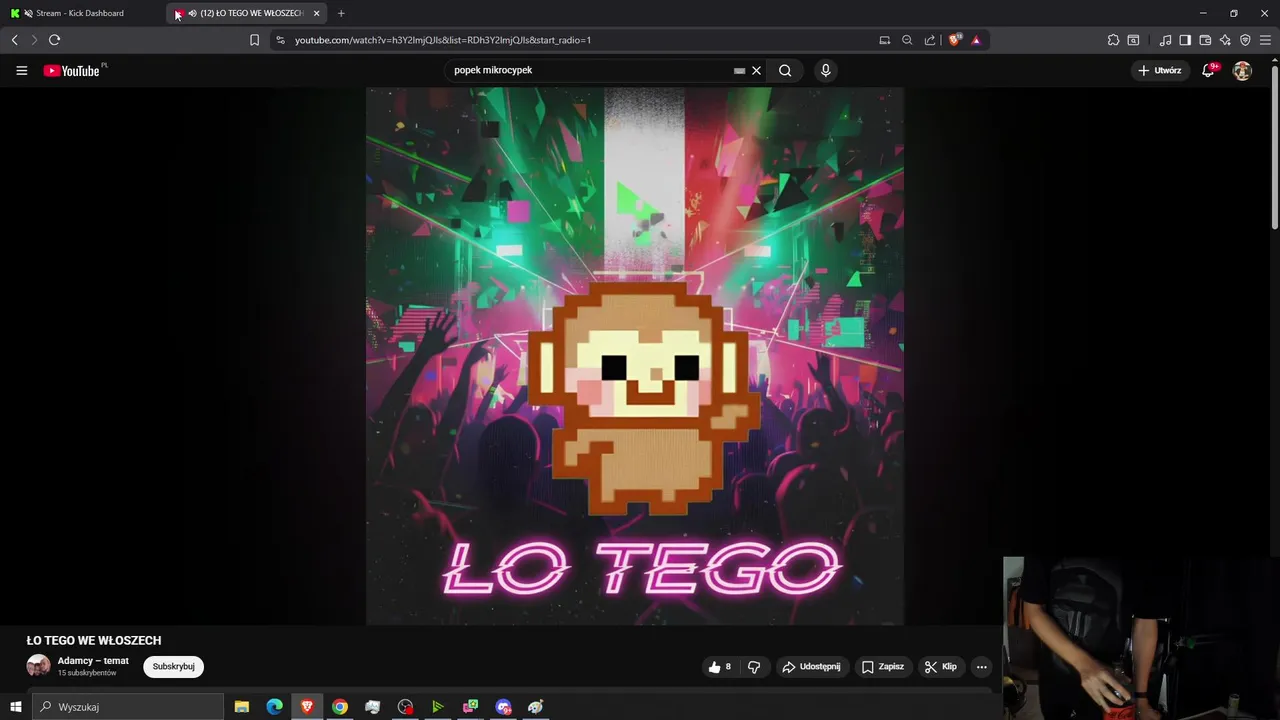Click Udostępnij share button
This screenshot has height=720, width=1280.
point(811,667)
